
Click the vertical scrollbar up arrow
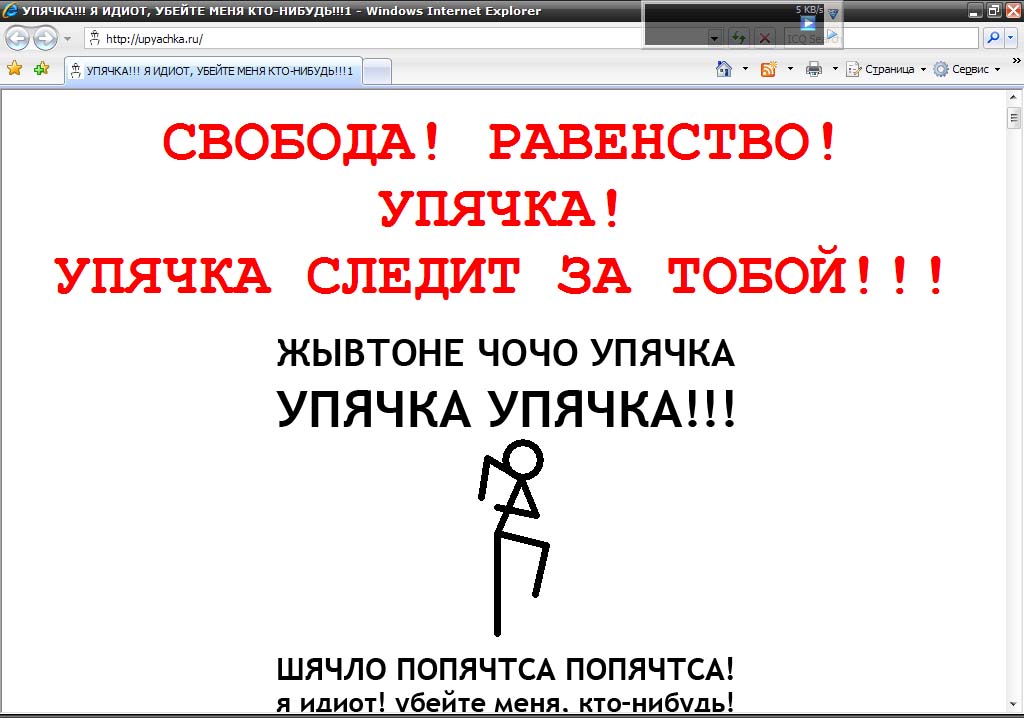[x=1014, y=97]
